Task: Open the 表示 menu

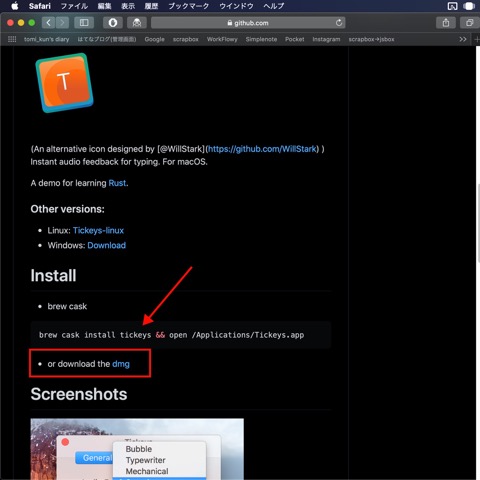Action: pyautogui.click(x=128, y=6)
